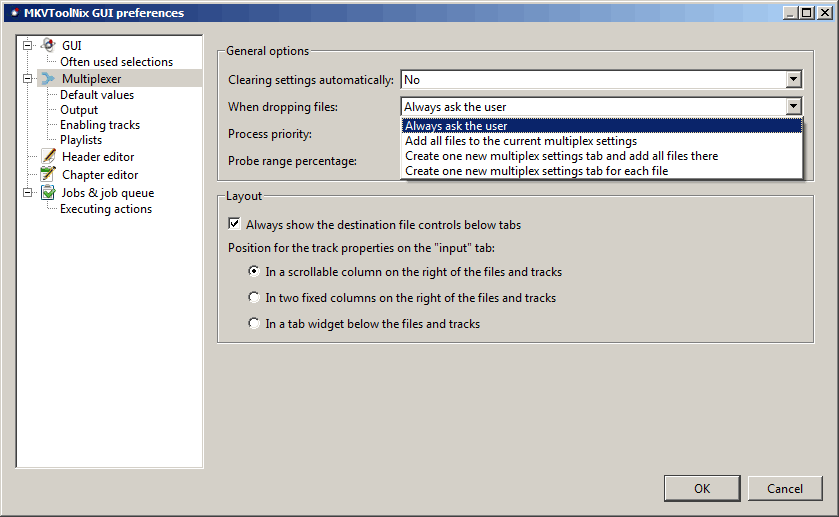This screenshot has width=839, height=517.
Task: Confirm preferences with OK button
Action: pyautogui.click(x=702, y=488)
